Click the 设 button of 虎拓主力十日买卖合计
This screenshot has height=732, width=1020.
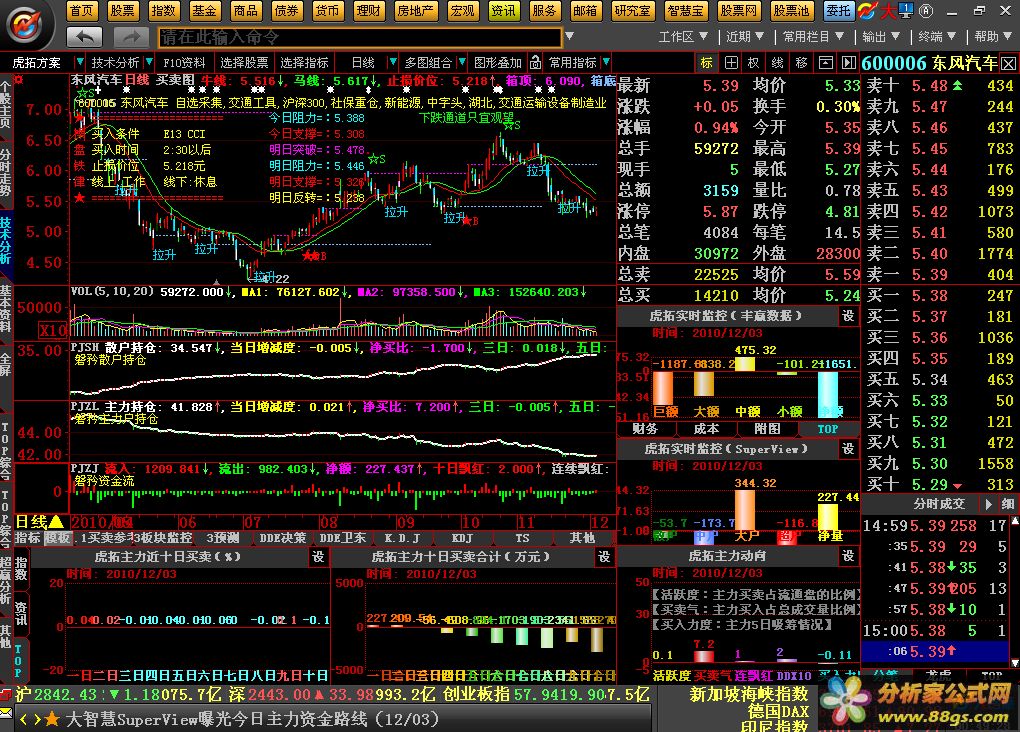click(x=604, y=556)
